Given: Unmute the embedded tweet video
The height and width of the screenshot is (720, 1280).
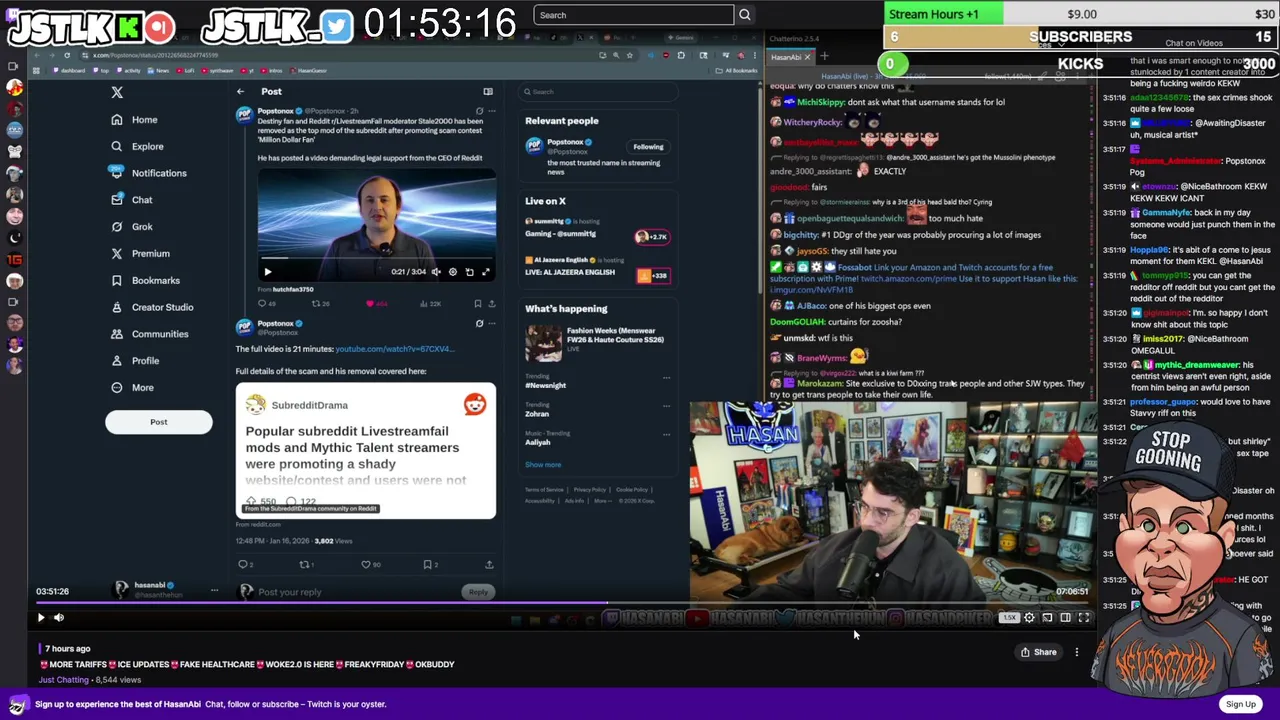Looking at the screenshot, I should [436, 272].
